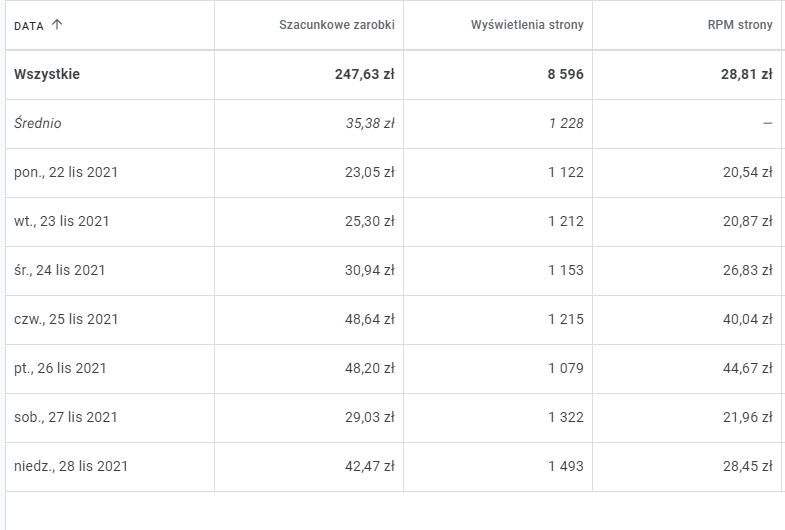The height and width of the screenshot is (530, 785).
Task: Click the 48,64 zł earnings cell
Action: [x=369, y=319]
